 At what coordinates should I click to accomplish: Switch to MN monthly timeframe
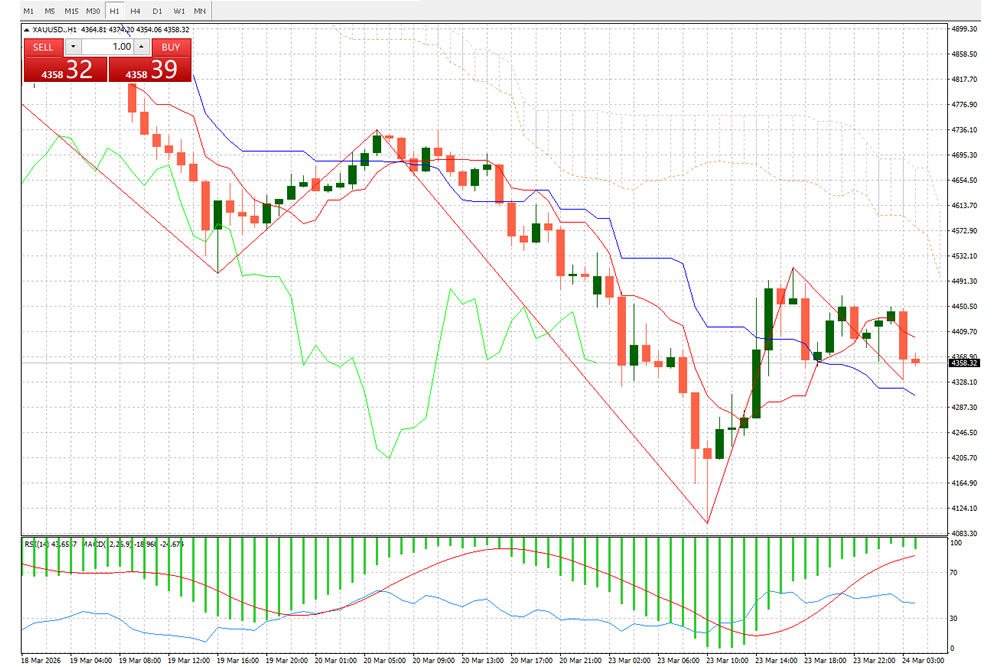[x=200, y=10]
